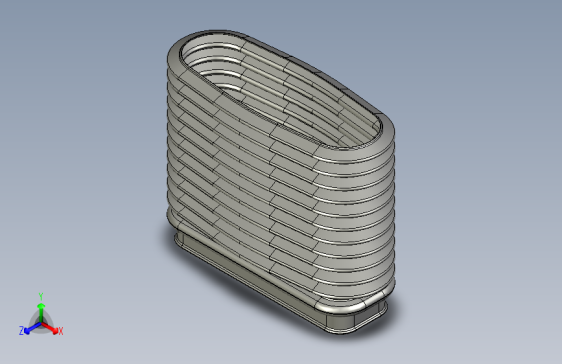Select the ribbed oval 3D model
This screenshot has height=364, width=562.
pyautogui.click(x=281, y=182)
